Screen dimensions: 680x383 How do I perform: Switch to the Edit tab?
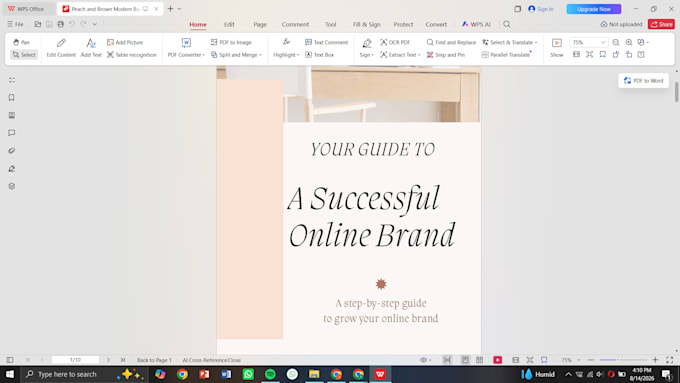(x=229, y=24)
